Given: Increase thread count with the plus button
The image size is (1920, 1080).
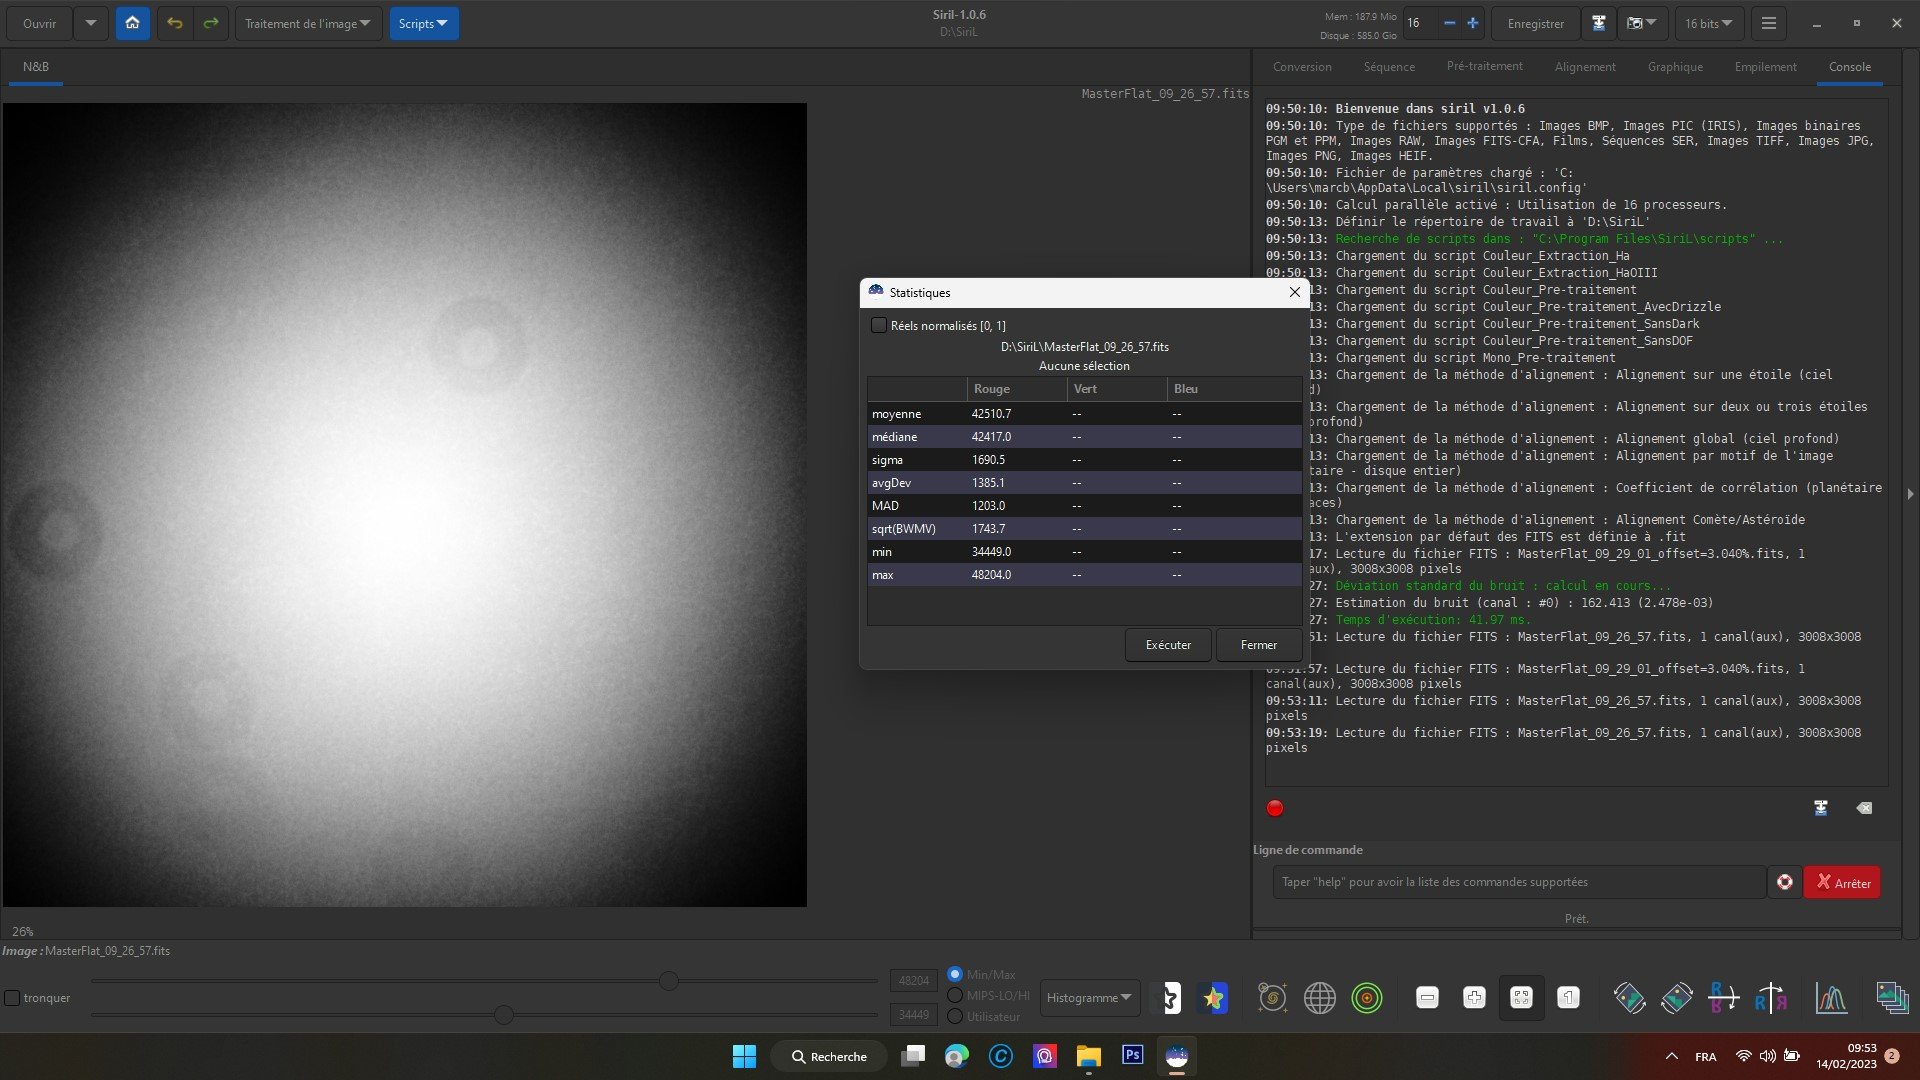Looking at the screenshot, I should (x=1472, y=23).
